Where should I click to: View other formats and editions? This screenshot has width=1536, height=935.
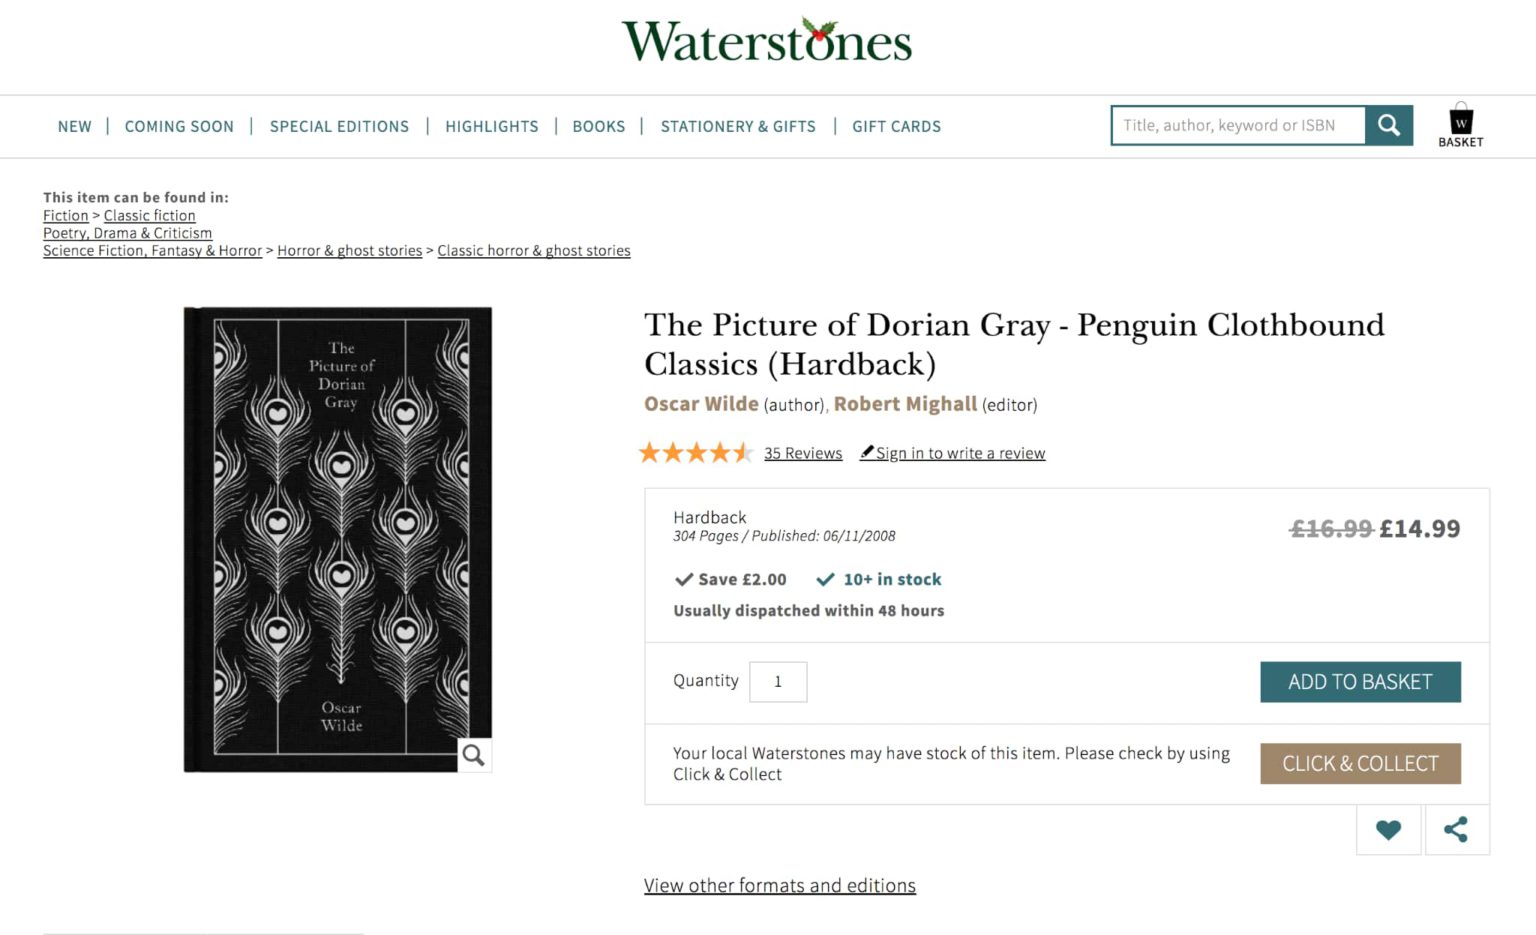(x=780, y=886)
